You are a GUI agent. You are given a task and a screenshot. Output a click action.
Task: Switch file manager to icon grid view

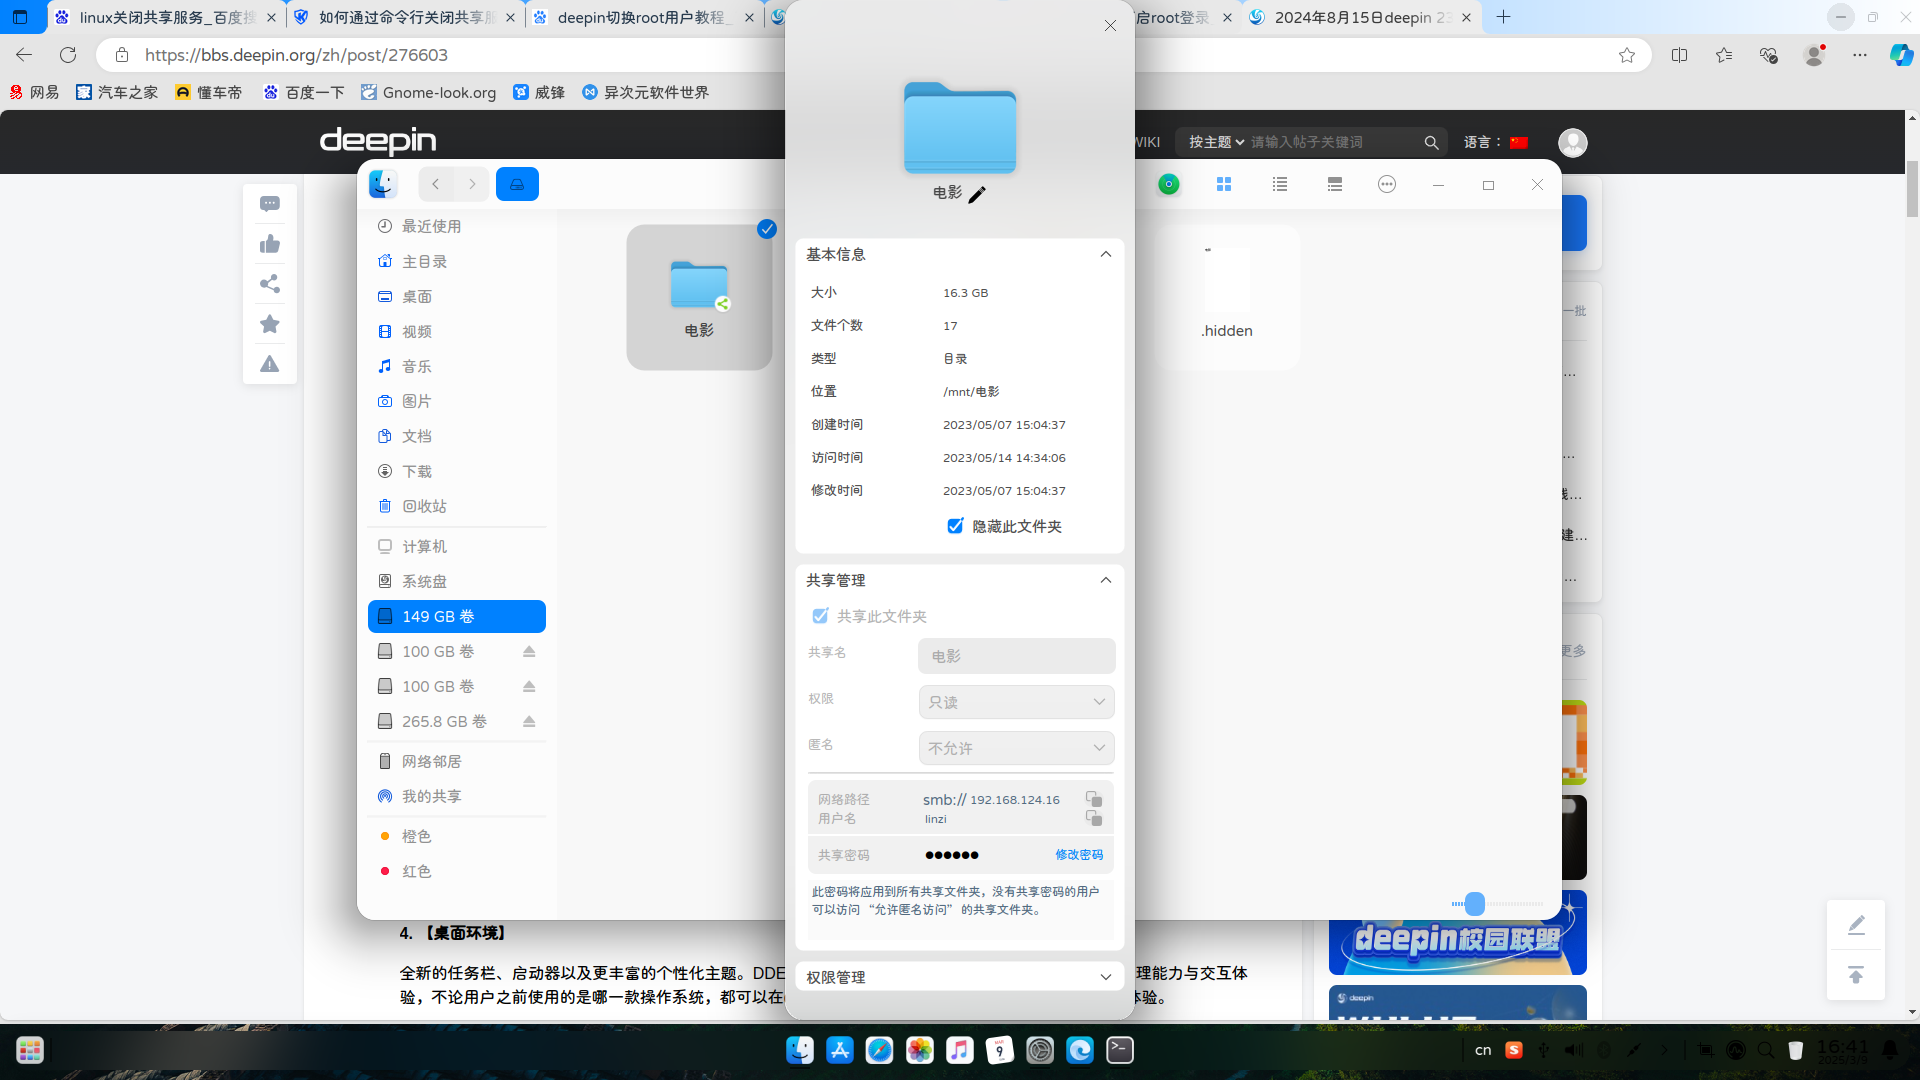(1224, 184)
